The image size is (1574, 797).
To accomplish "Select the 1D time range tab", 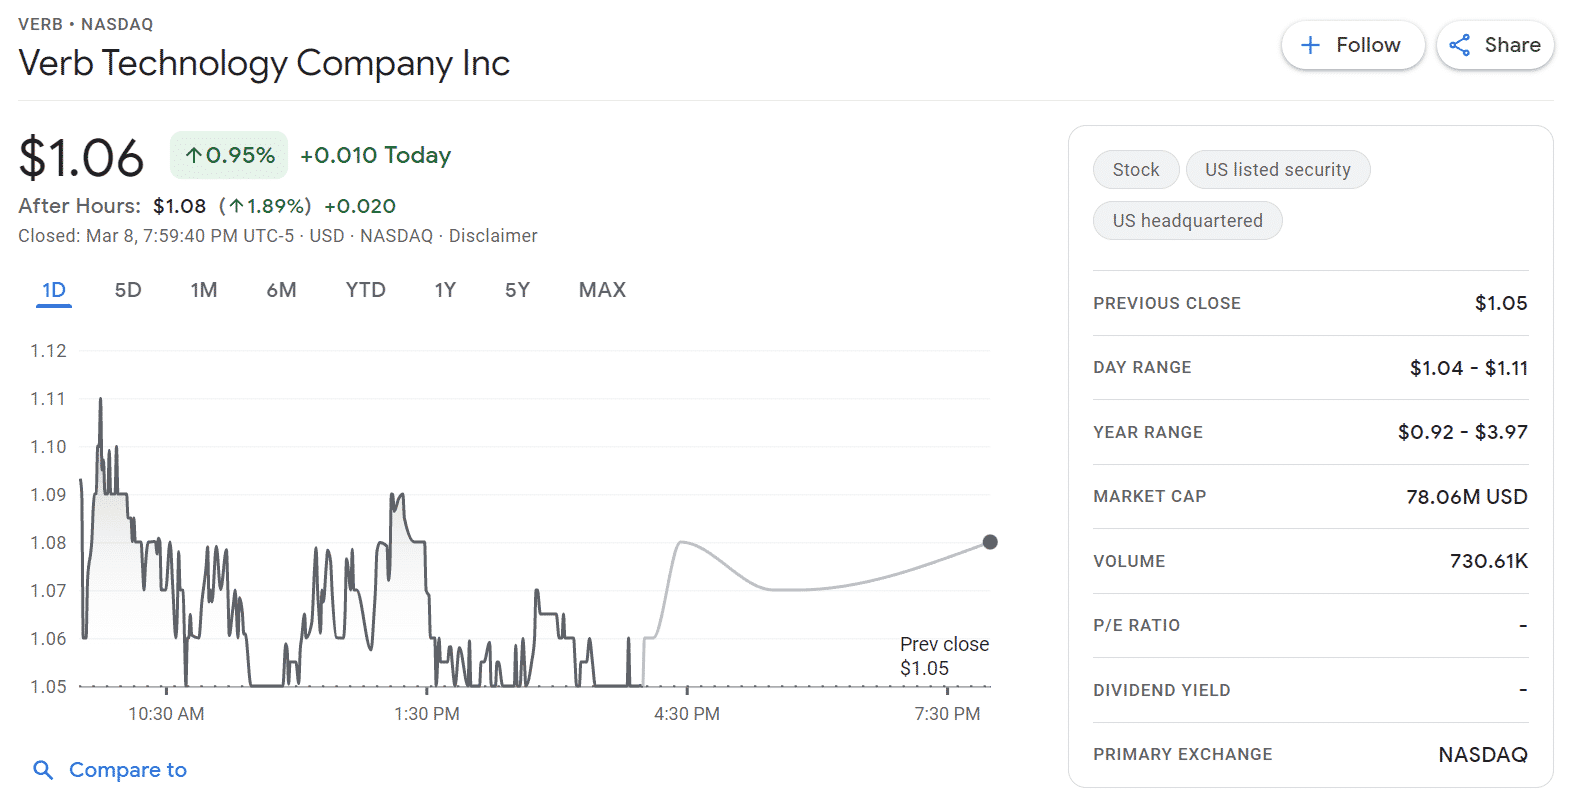I will [54, 290].
